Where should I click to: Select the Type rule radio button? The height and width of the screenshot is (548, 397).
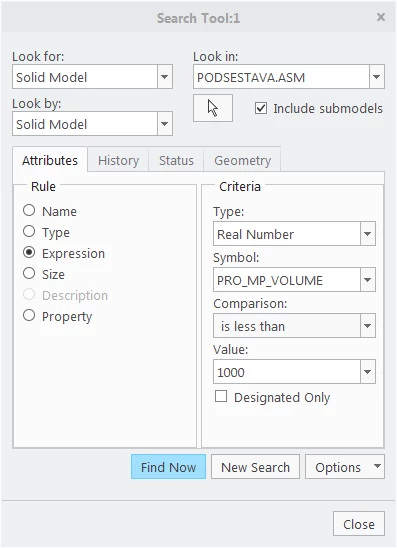click(29, 231)
